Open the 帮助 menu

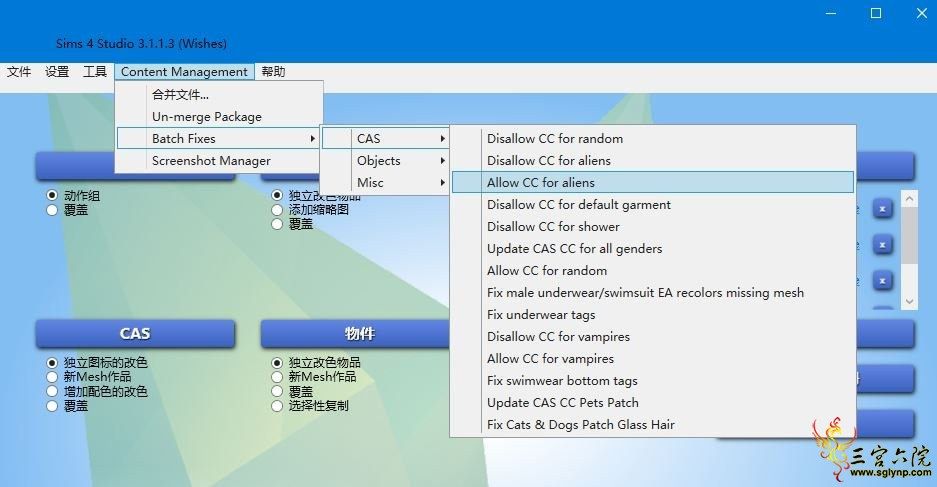tap(274, 72)
